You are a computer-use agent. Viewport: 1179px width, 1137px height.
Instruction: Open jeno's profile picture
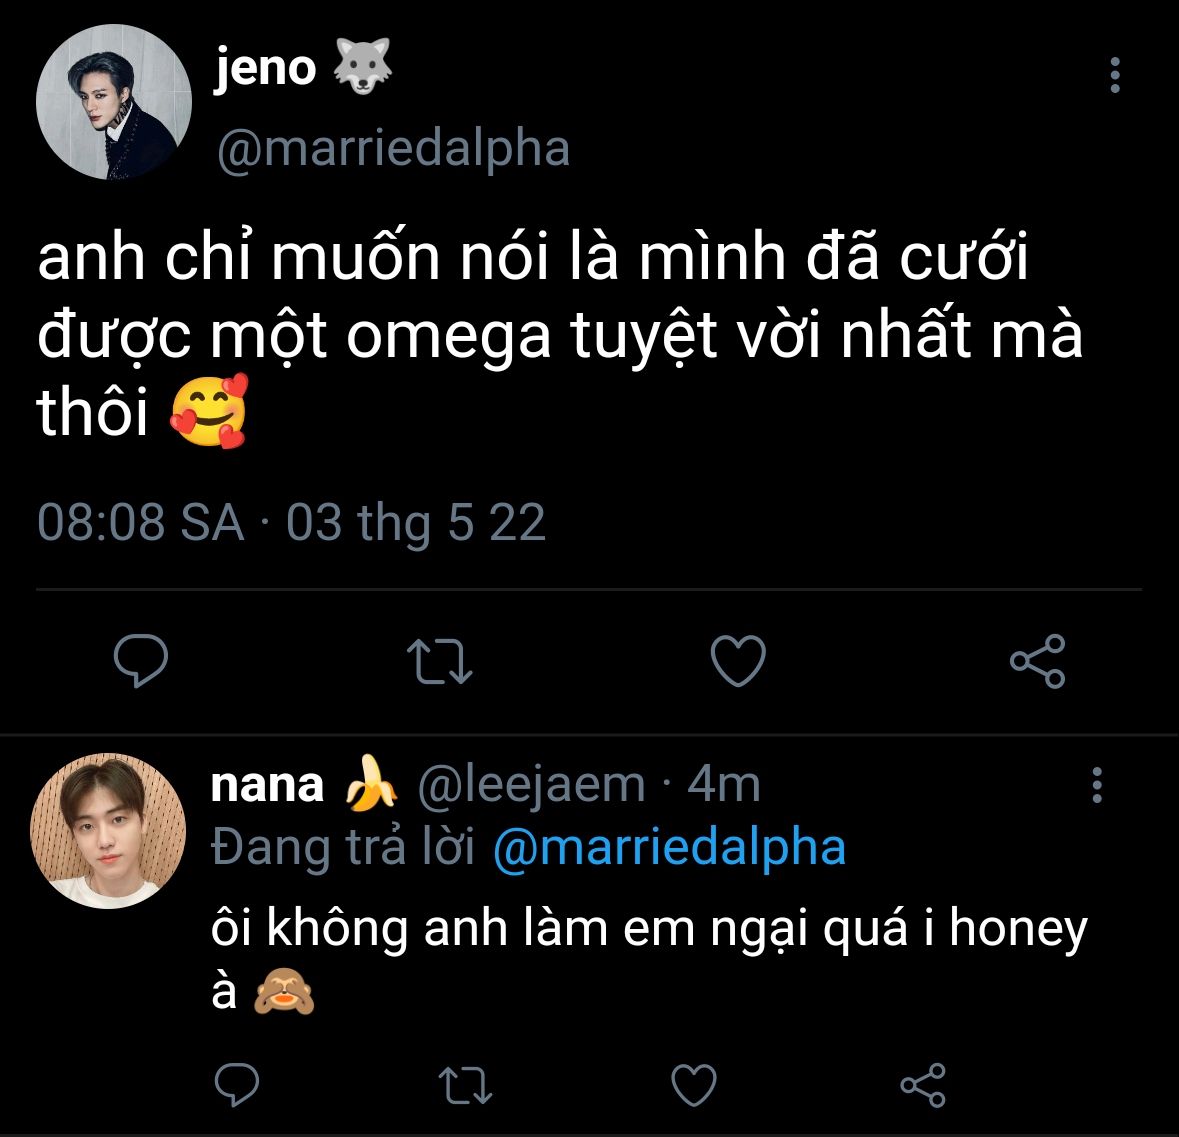(113, 103)
